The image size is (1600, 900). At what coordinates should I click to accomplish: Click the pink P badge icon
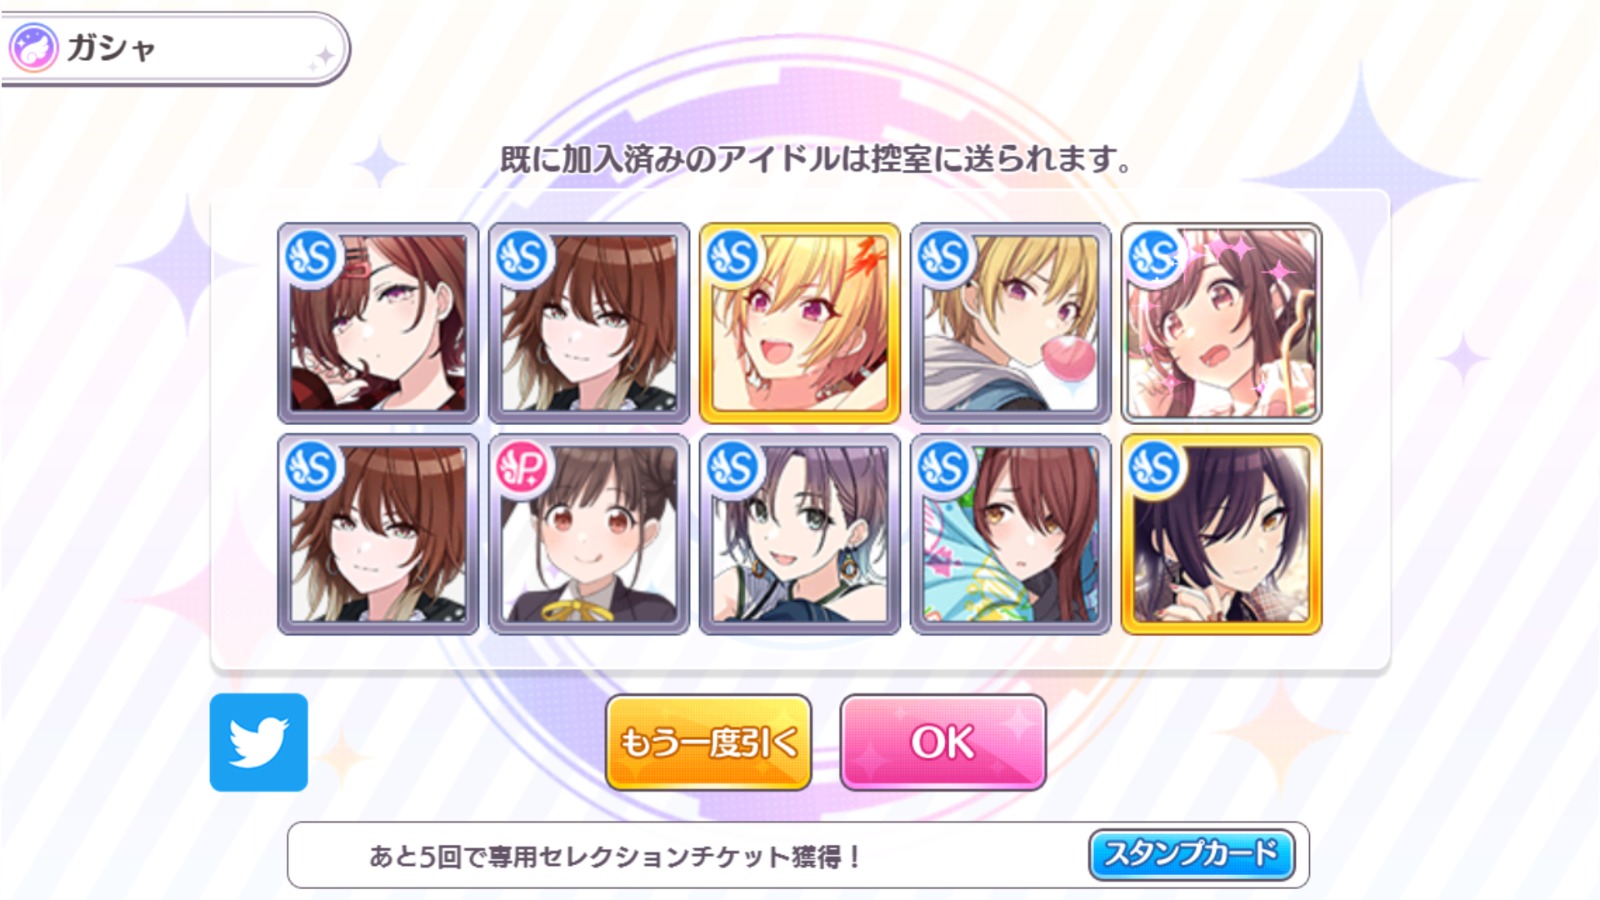pos(522,468)
